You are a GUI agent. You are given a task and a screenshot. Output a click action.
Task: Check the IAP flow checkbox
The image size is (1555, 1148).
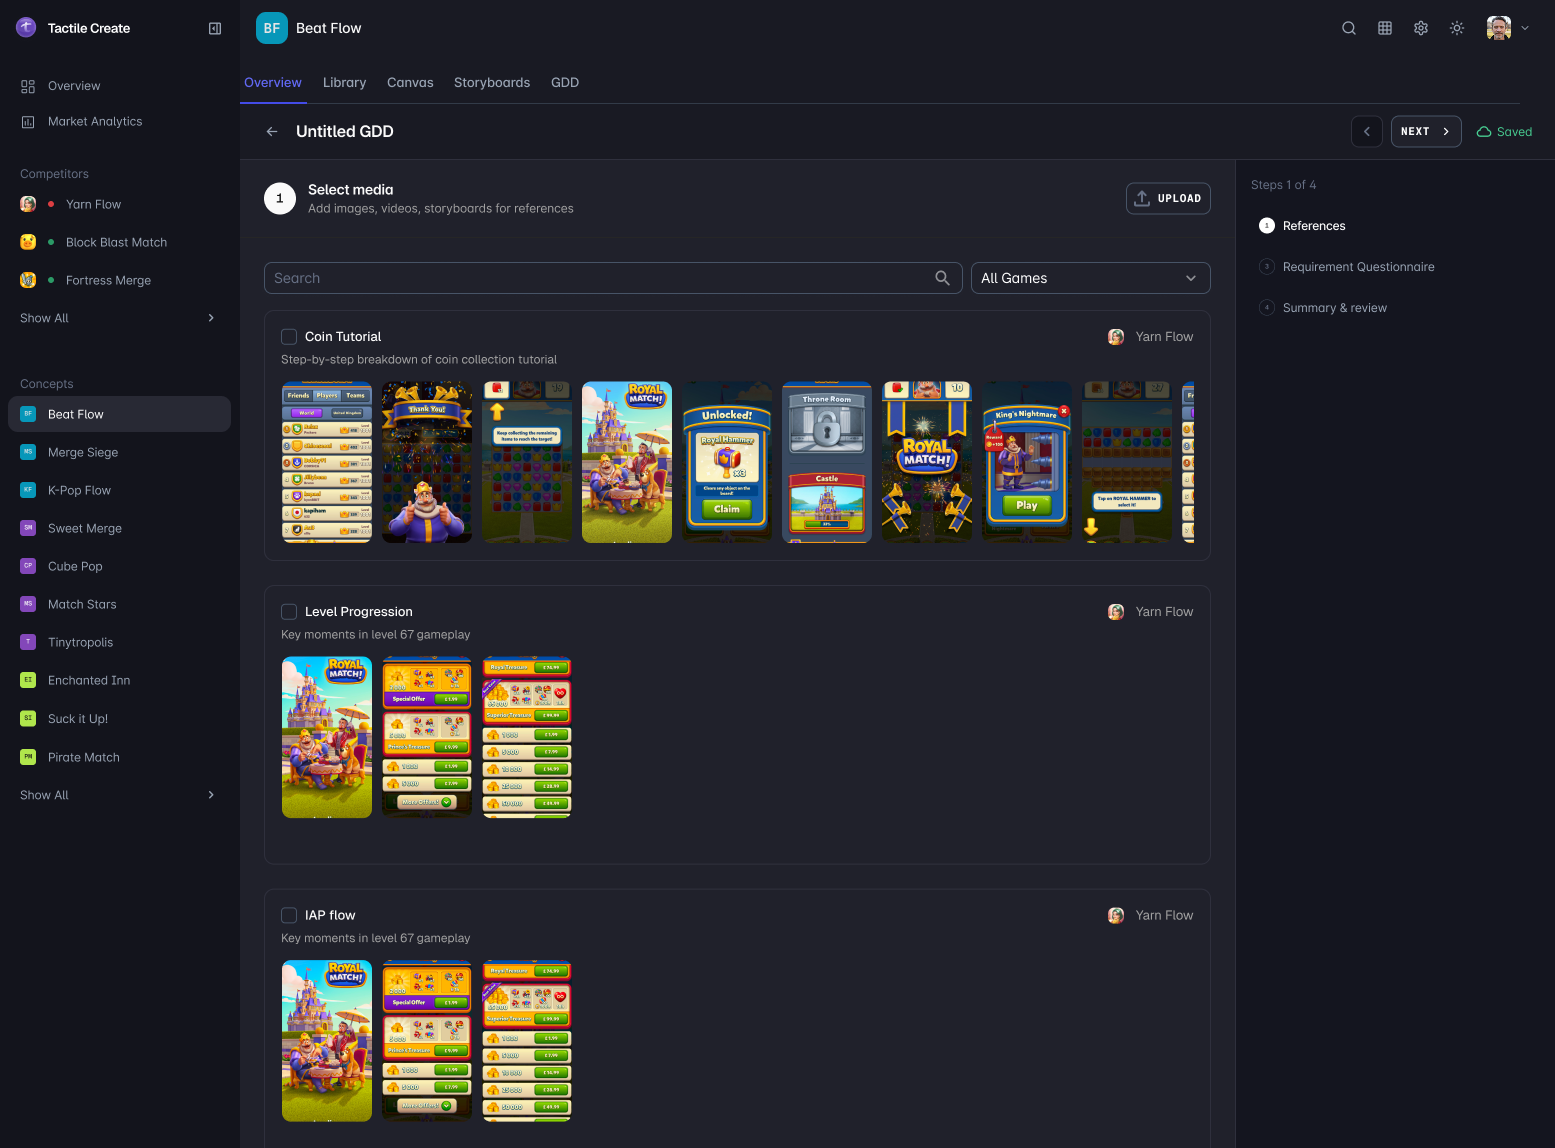pyautogui.click(x=289, y=915)
